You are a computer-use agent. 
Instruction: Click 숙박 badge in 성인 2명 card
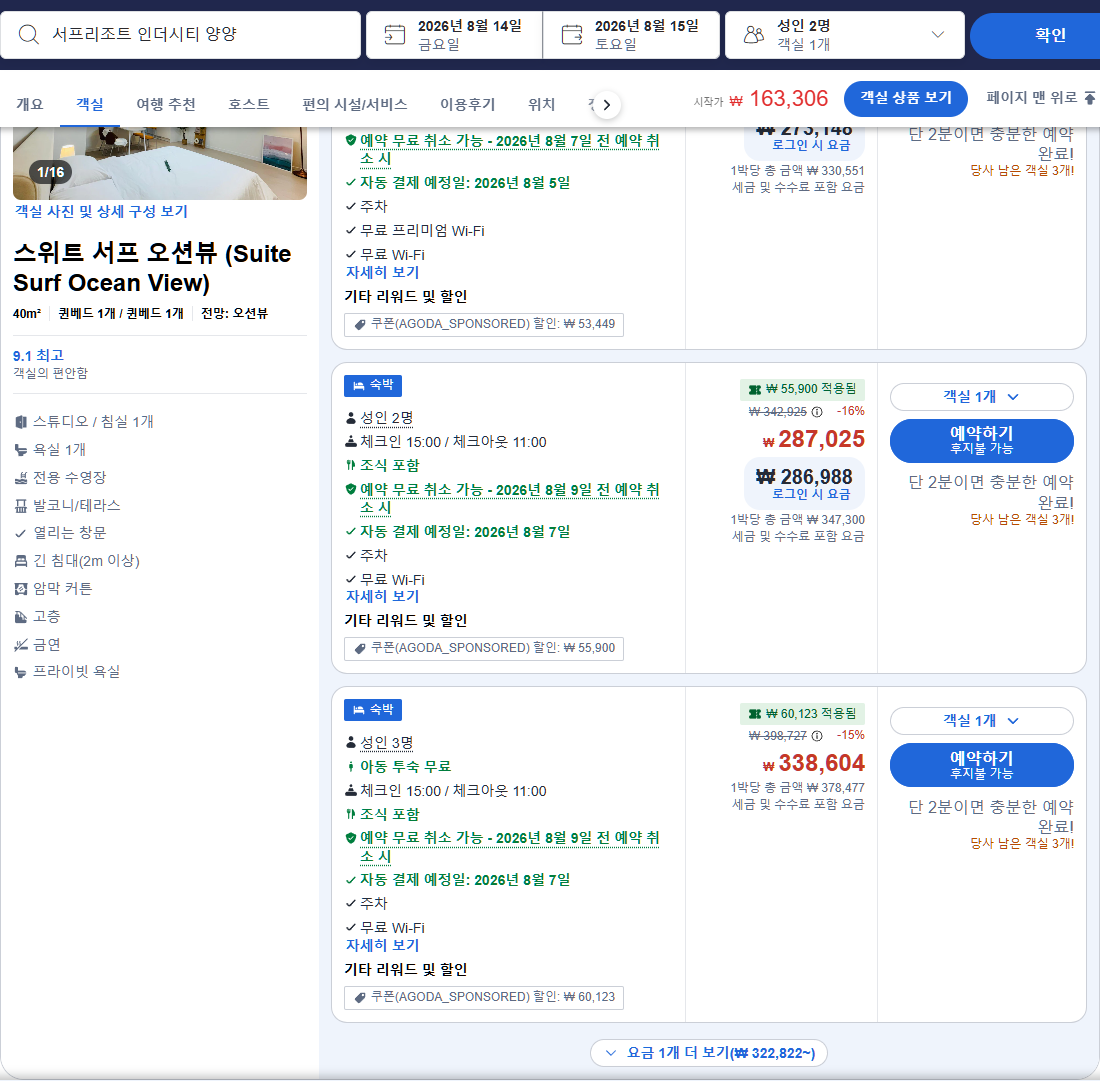[x=373, y=385]
